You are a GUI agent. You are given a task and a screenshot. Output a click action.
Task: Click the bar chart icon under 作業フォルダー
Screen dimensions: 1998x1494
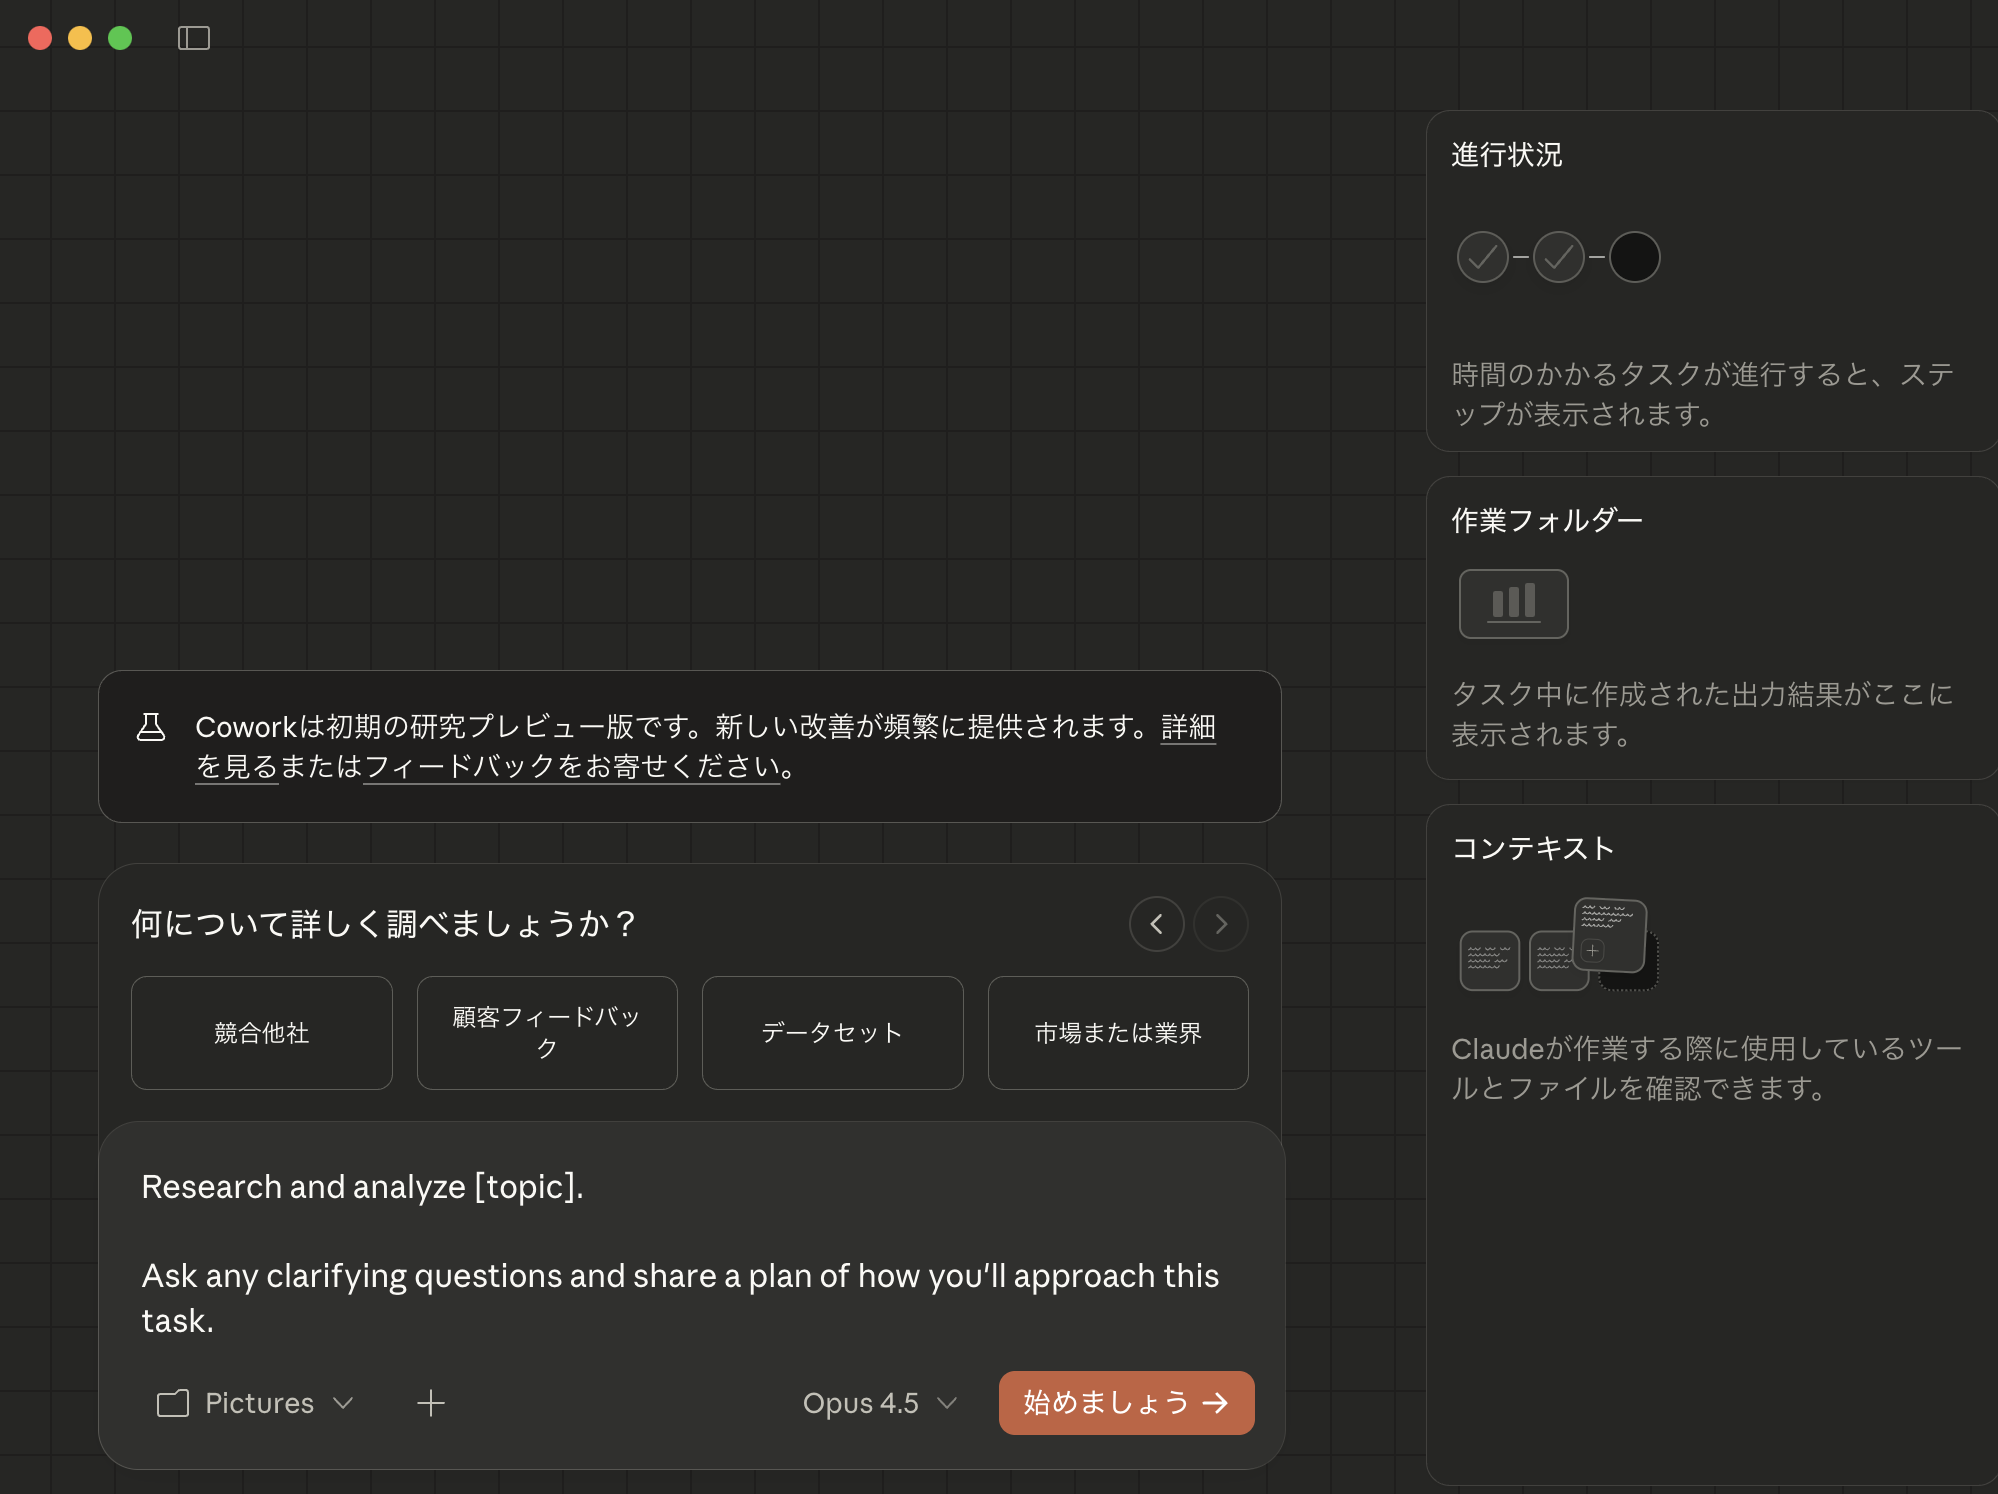1513,603
